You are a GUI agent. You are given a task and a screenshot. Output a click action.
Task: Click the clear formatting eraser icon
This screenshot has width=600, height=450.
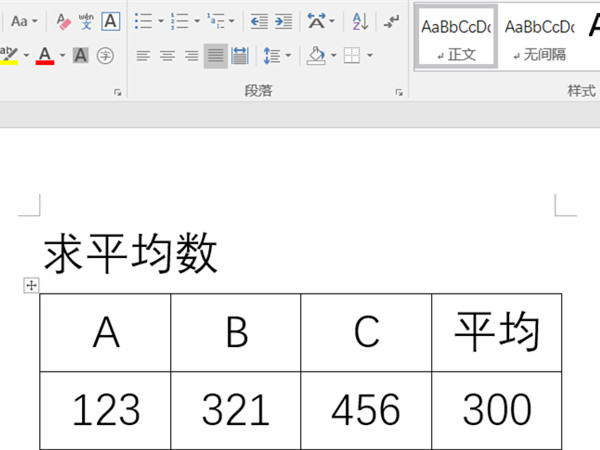click(x=62, y=21)
